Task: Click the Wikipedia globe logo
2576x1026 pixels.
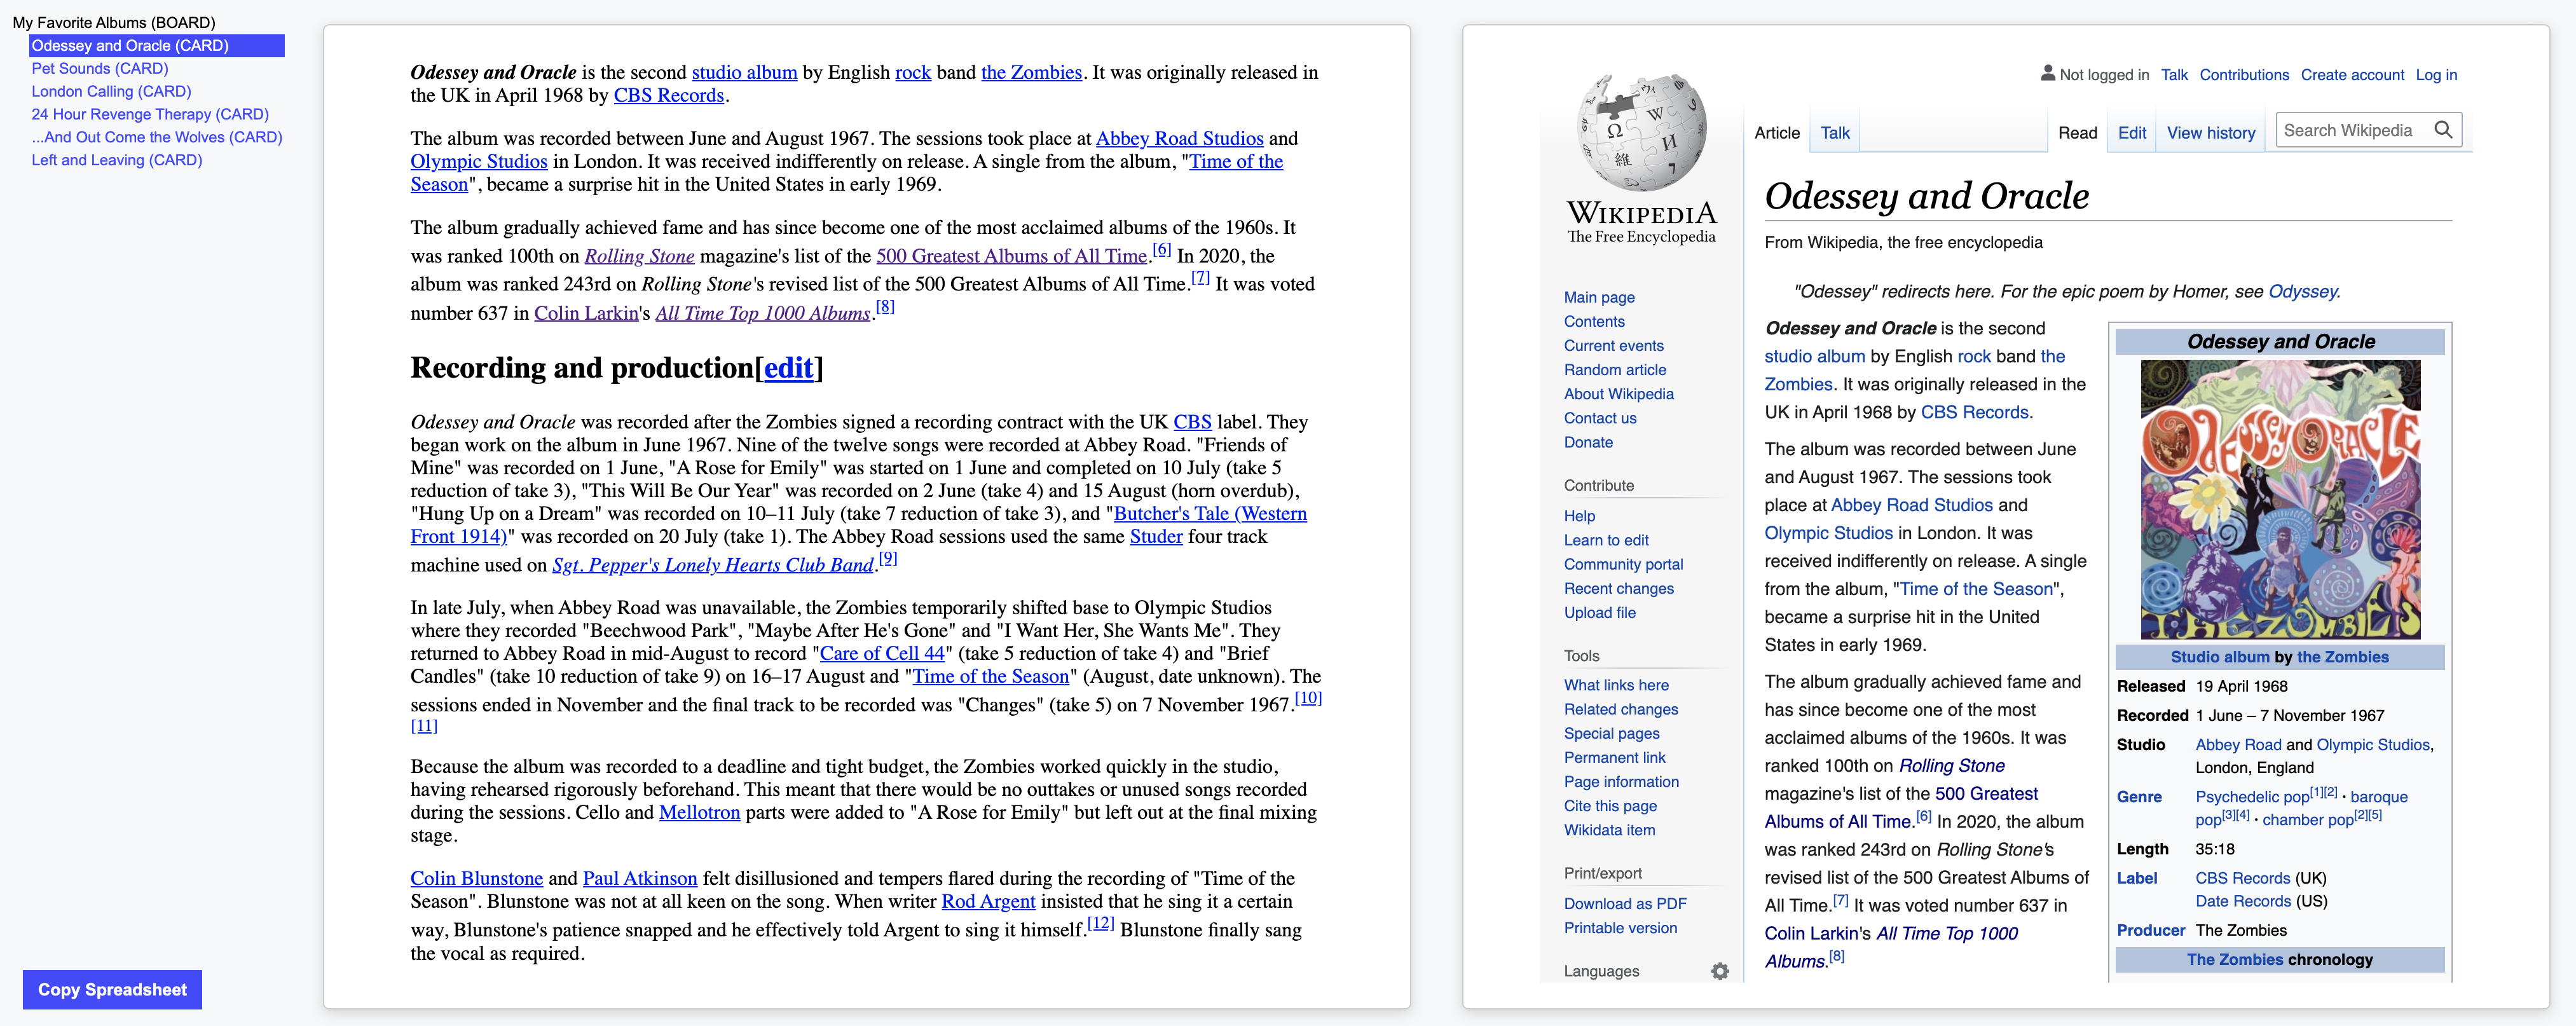Action: pos(1641,131)
